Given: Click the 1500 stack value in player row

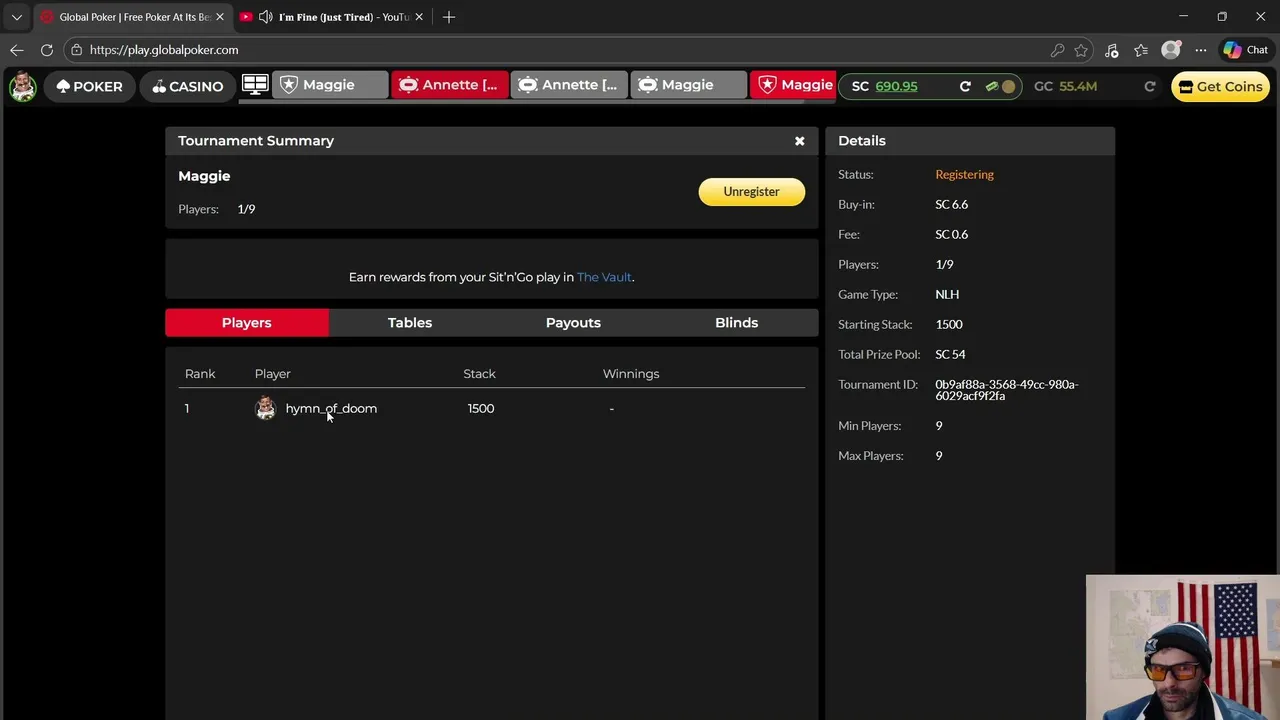Looking at the screenshot, I should (481, 408).
